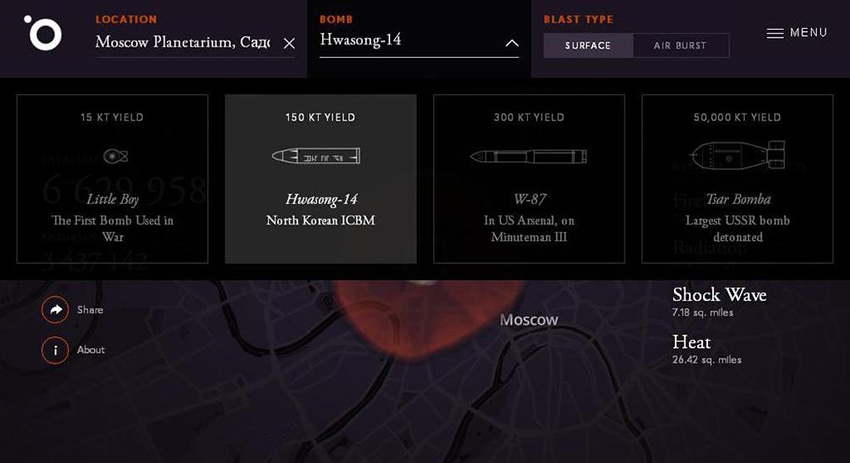Click the LOCATION heading label
The width and height of the screenshot is (850, 463).
point(126,19)
